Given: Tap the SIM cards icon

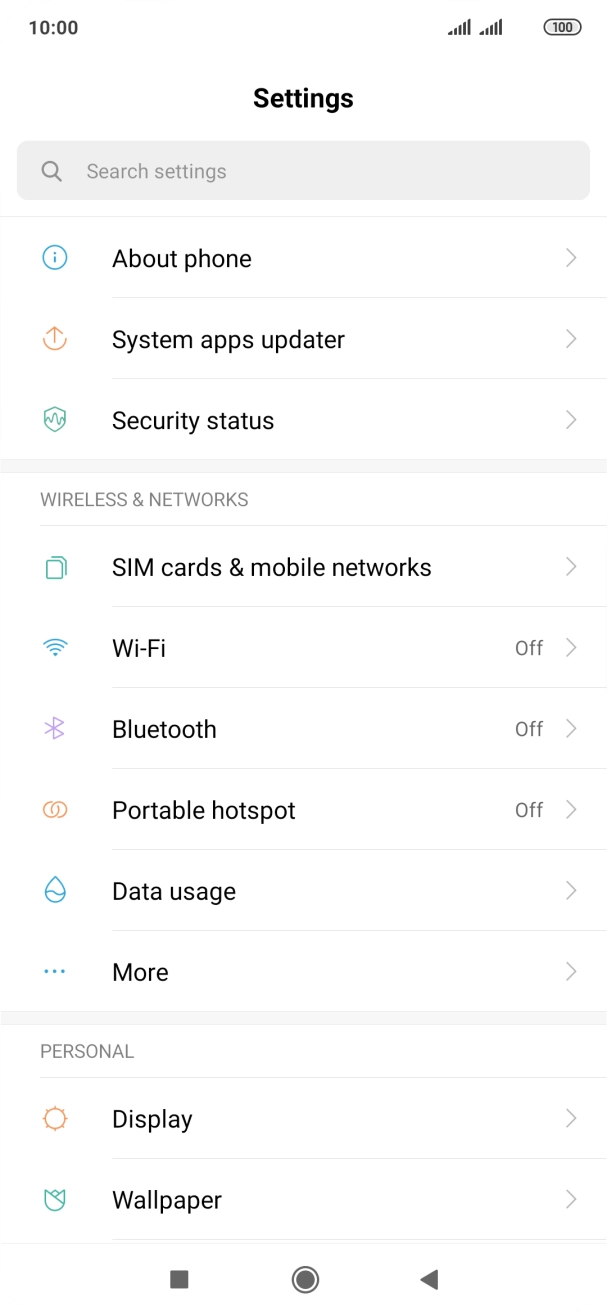Looking at the screenshot, I should [55, 567].
